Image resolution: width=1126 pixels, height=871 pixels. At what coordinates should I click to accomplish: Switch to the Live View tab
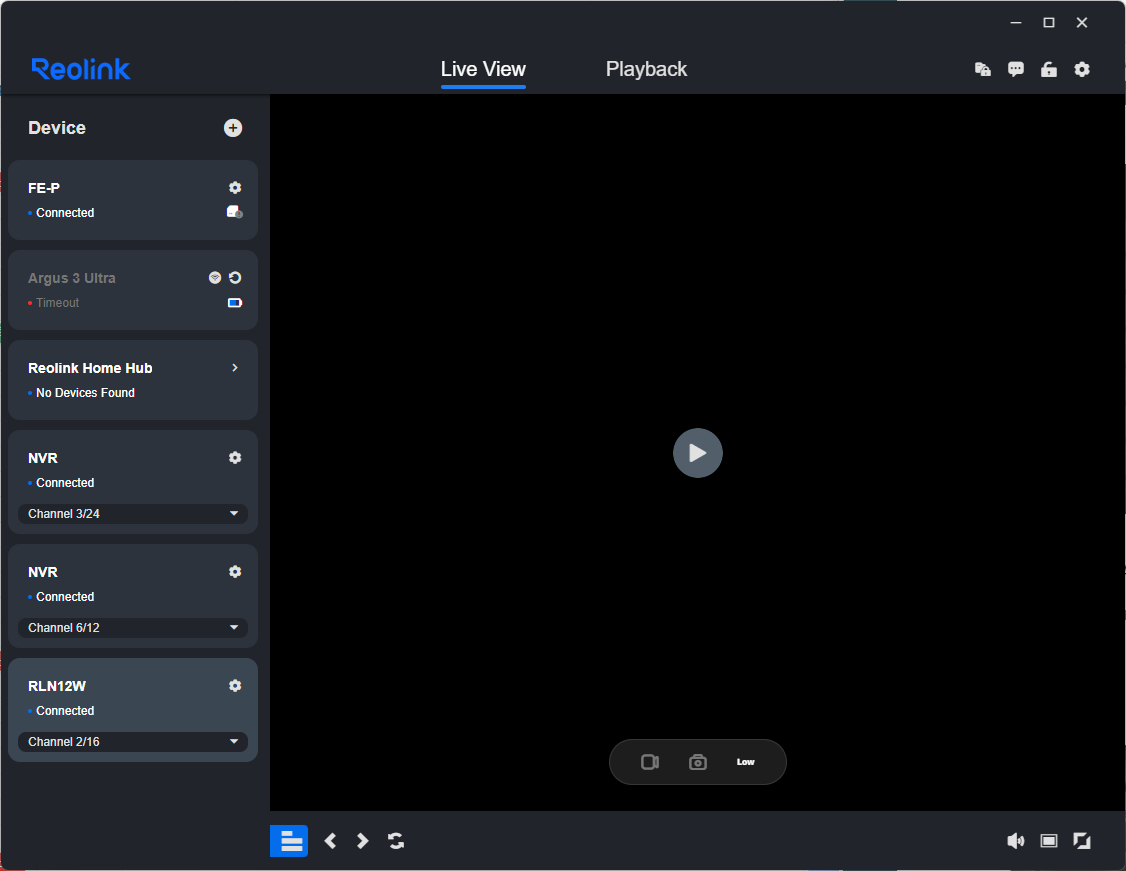point(483,70)
